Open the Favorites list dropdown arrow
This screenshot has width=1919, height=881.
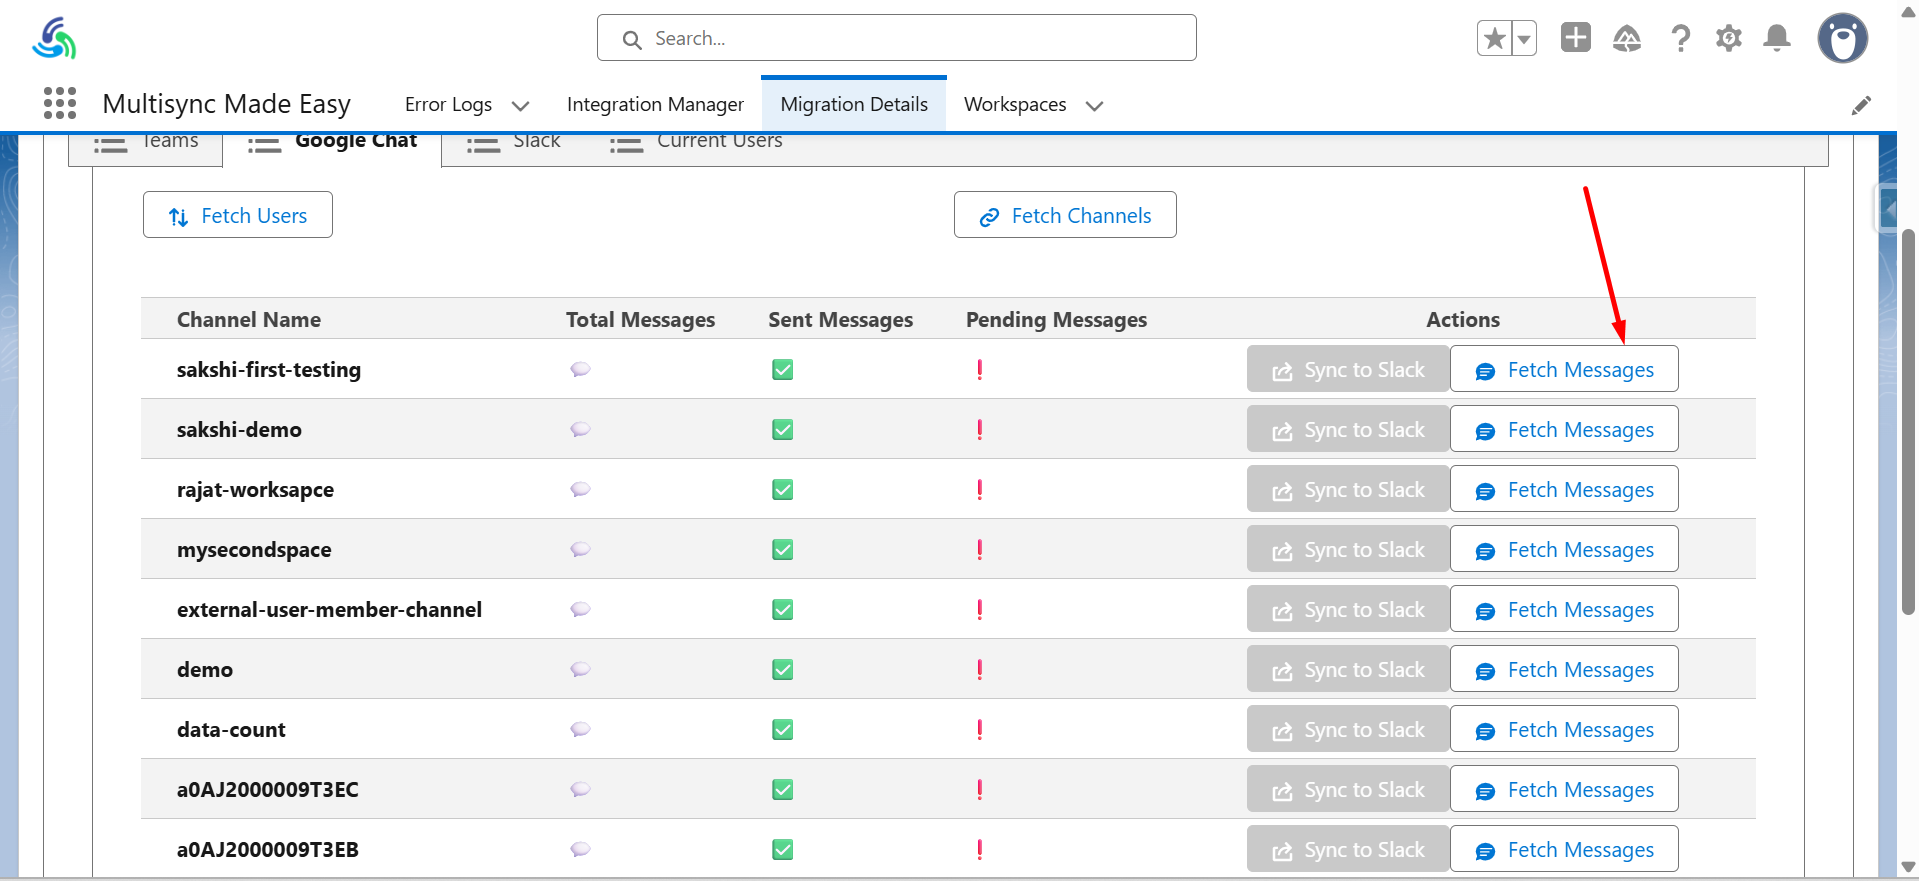(1524, 39)
